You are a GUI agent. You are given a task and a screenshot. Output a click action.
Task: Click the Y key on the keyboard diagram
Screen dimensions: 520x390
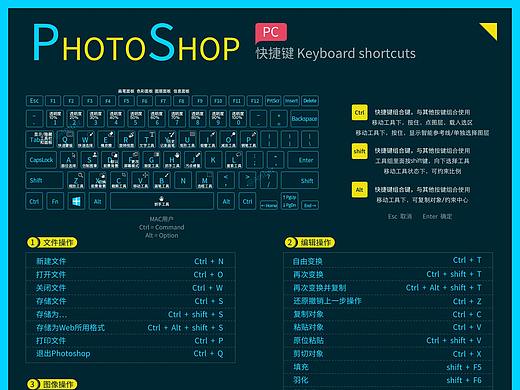click(167, 139)
